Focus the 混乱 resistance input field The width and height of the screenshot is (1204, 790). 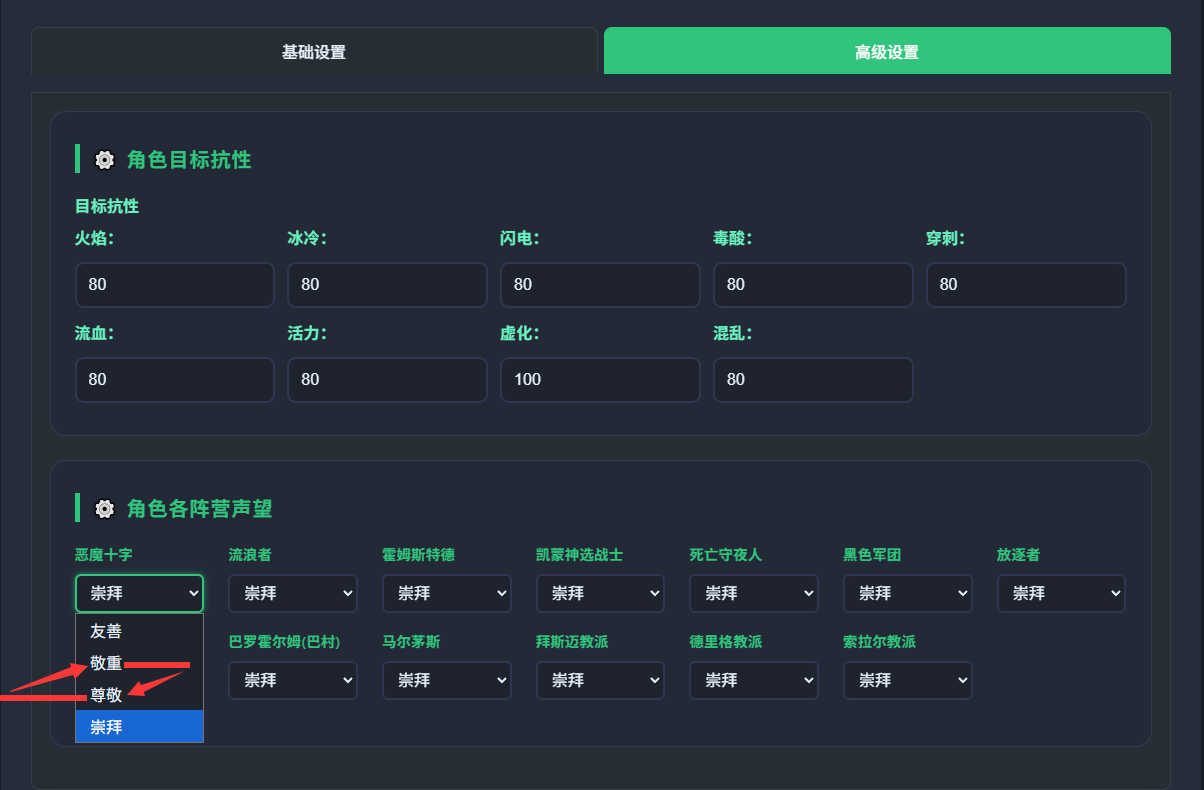pyautogui.click(x=813, y=380)
